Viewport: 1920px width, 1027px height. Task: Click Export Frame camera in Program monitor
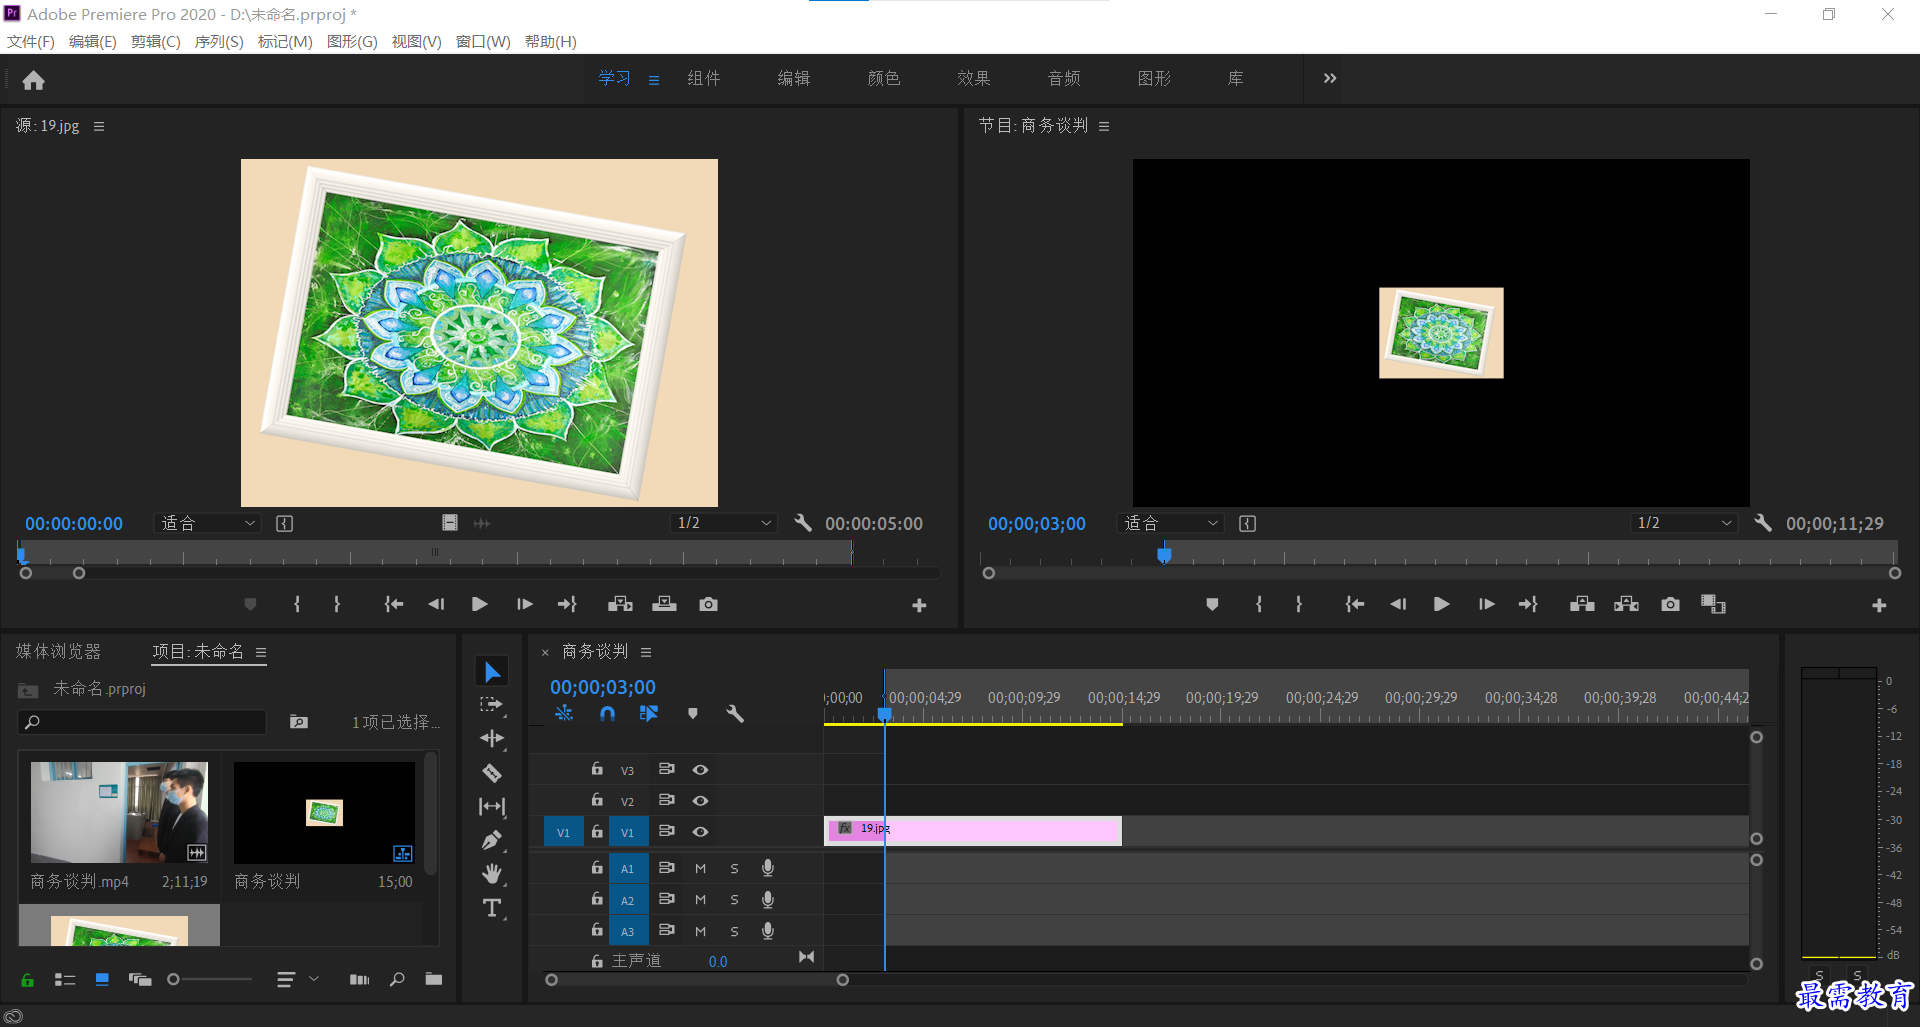click(x=1670, y=604)
